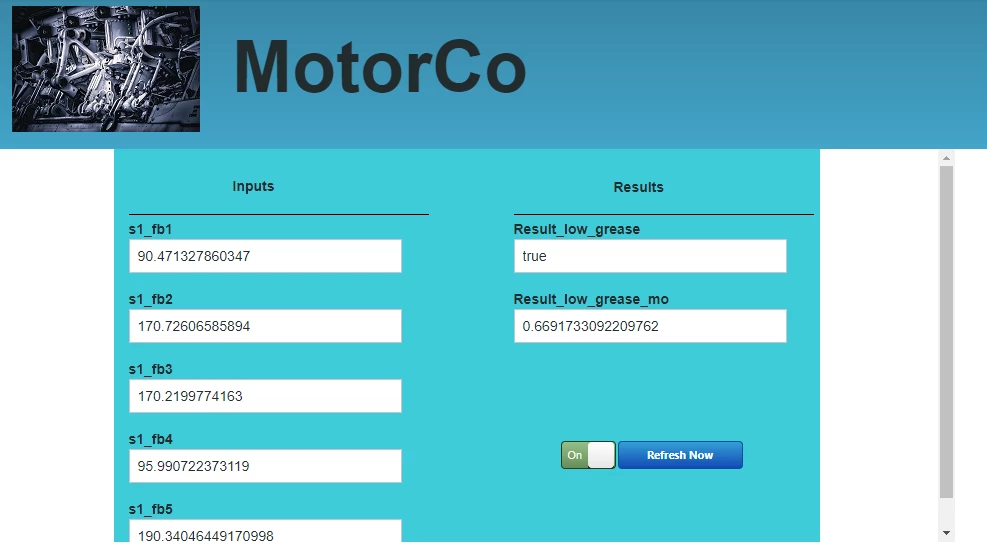Screen dimensions: 987x560
Task: Select the s1_fb3 value field
Action: point(265,396)
